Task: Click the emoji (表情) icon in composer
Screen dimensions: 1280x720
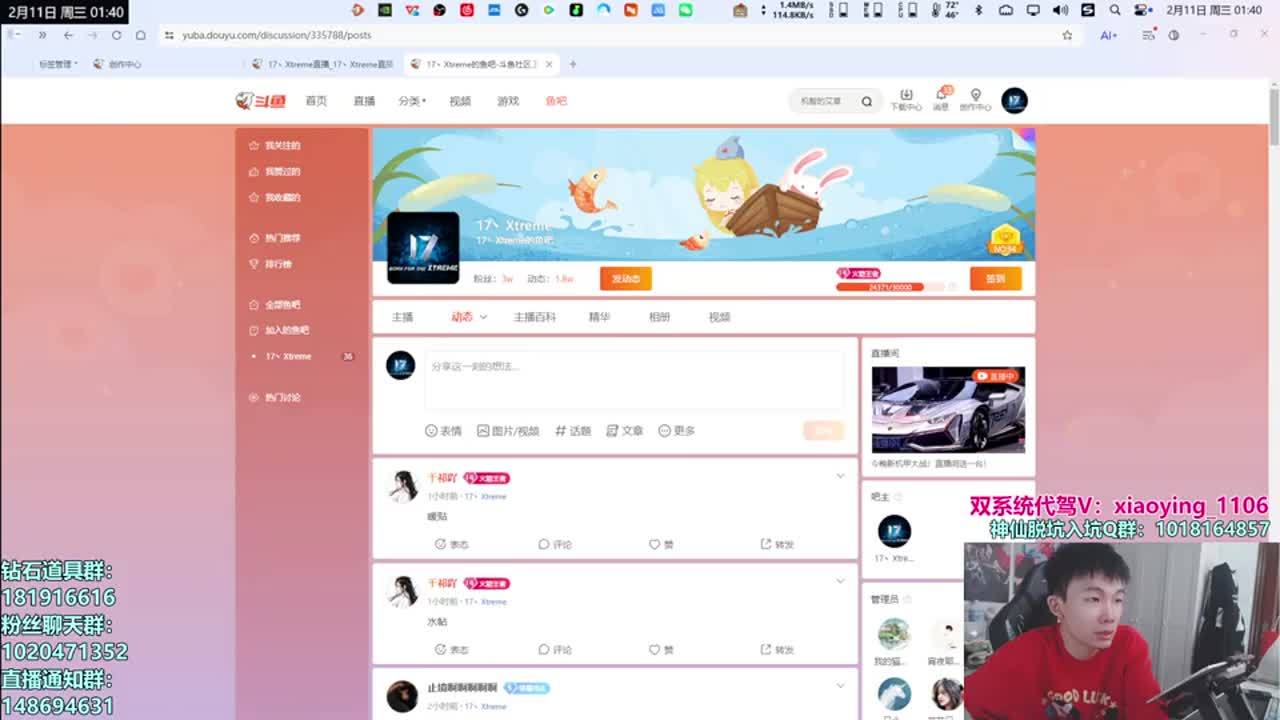Action: [x=432, y=431]
